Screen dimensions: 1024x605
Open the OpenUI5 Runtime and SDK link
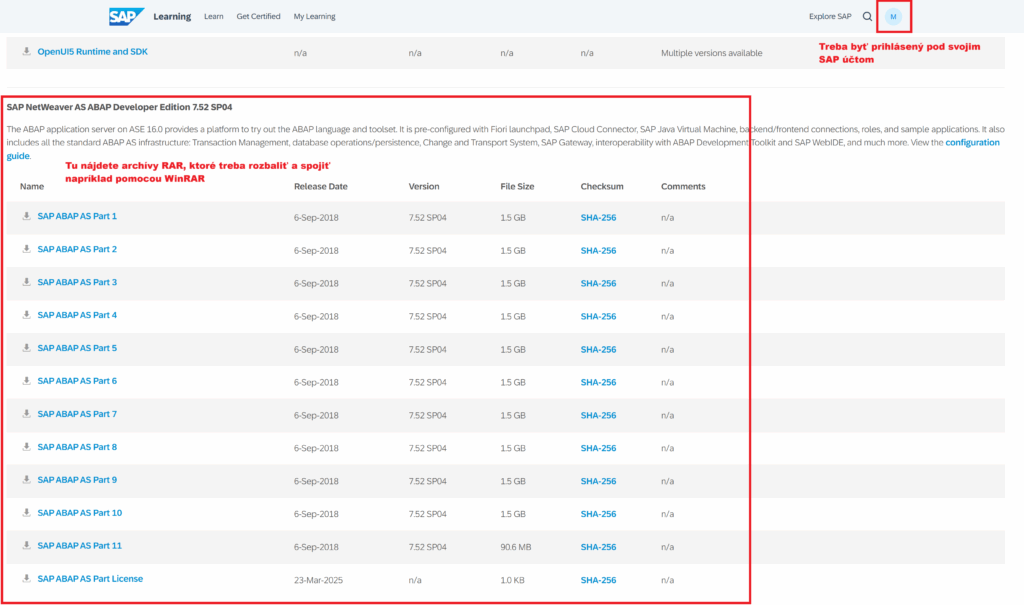pos(92,52)
